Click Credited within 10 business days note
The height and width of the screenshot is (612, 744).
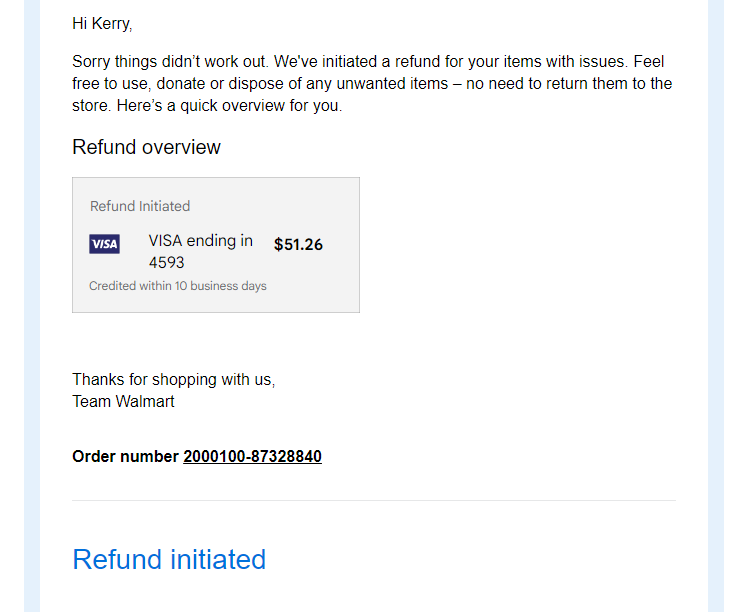[x=178, y=286]
